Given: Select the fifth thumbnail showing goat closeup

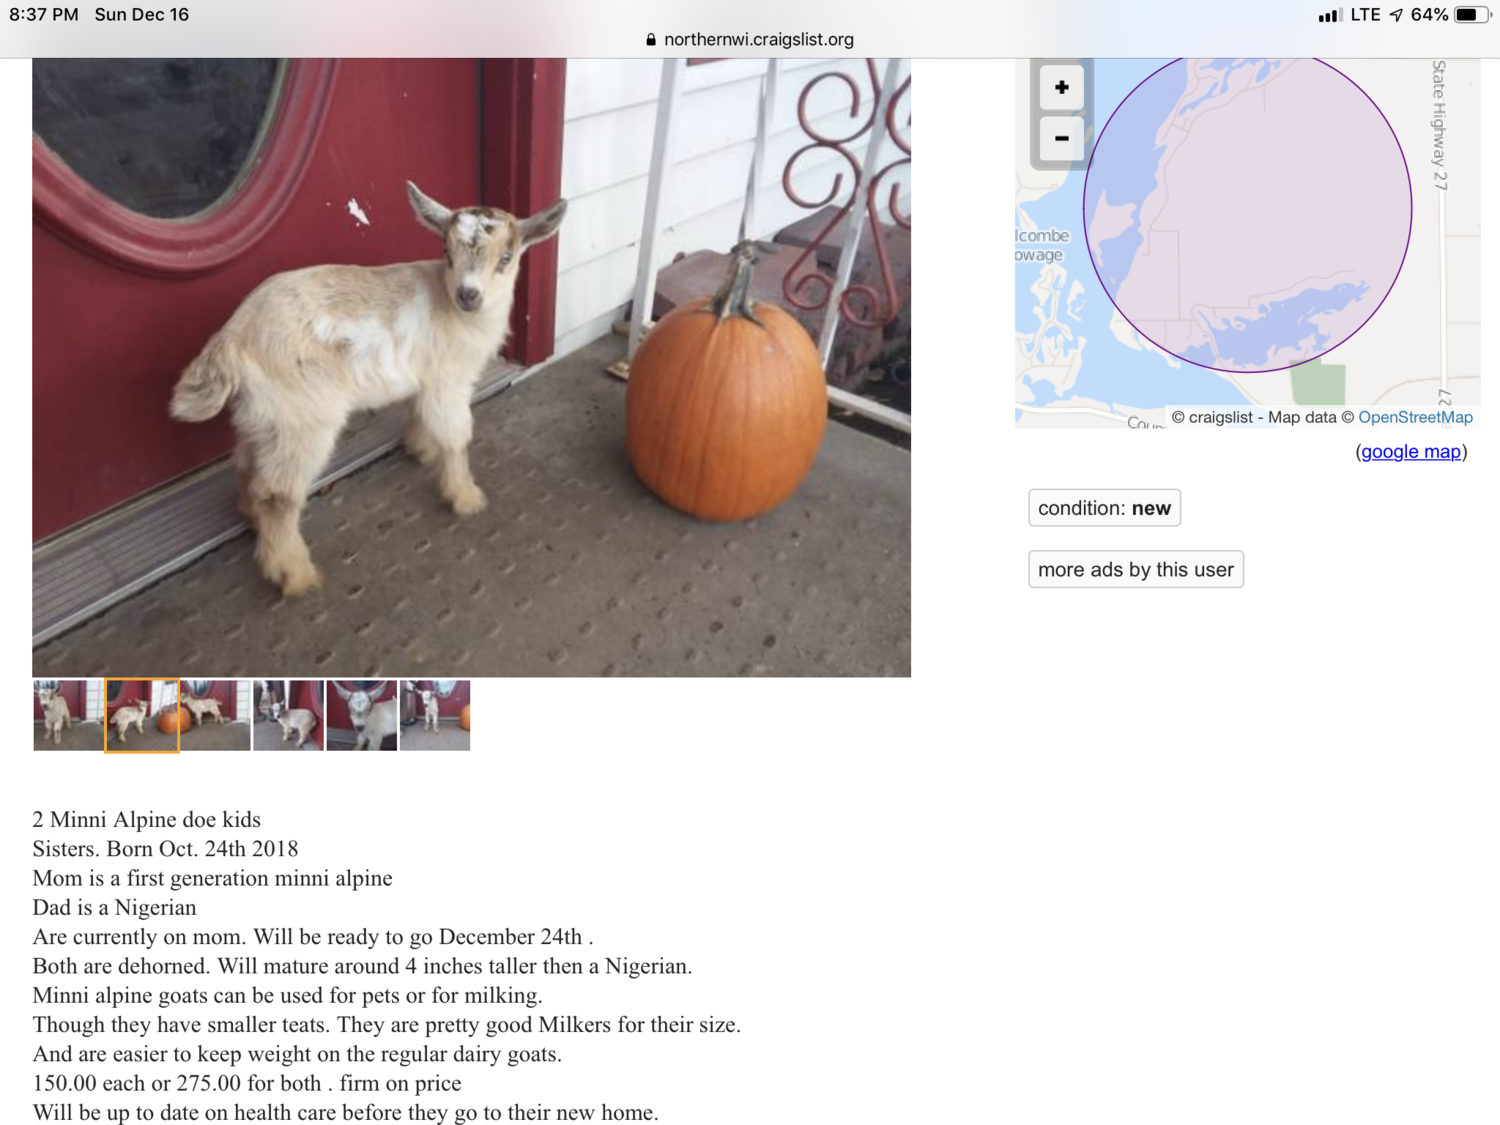Looking at the screenshot, I should pyautogui.click(x=362, y=715).
